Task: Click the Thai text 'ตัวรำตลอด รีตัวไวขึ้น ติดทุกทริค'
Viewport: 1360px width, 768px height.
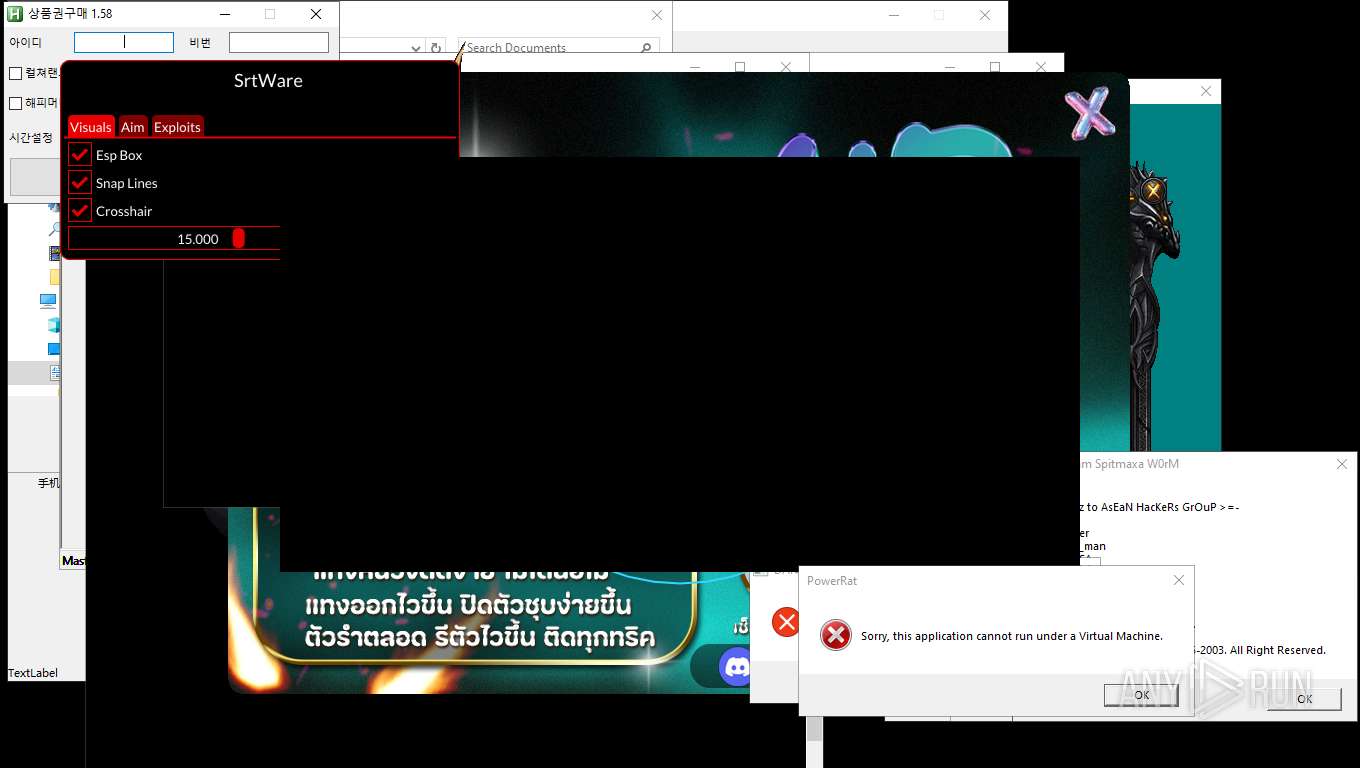Action: tap(480, 637)
